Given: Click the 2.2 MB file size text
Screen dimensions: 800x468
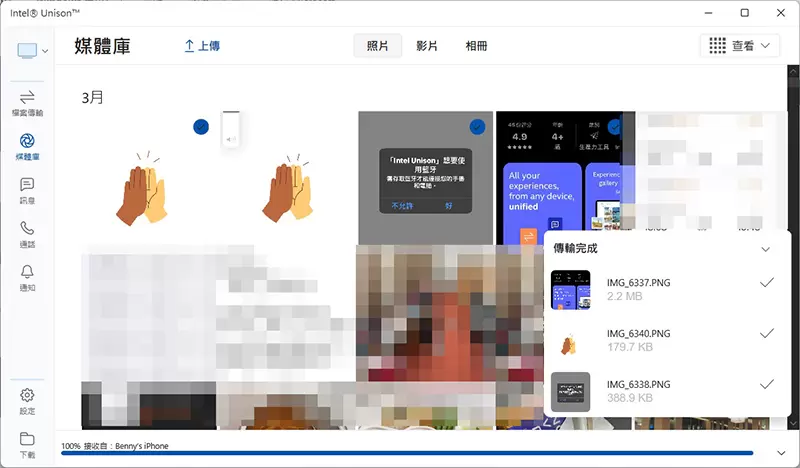Looking at the screenshot, I should pos(624,297).
